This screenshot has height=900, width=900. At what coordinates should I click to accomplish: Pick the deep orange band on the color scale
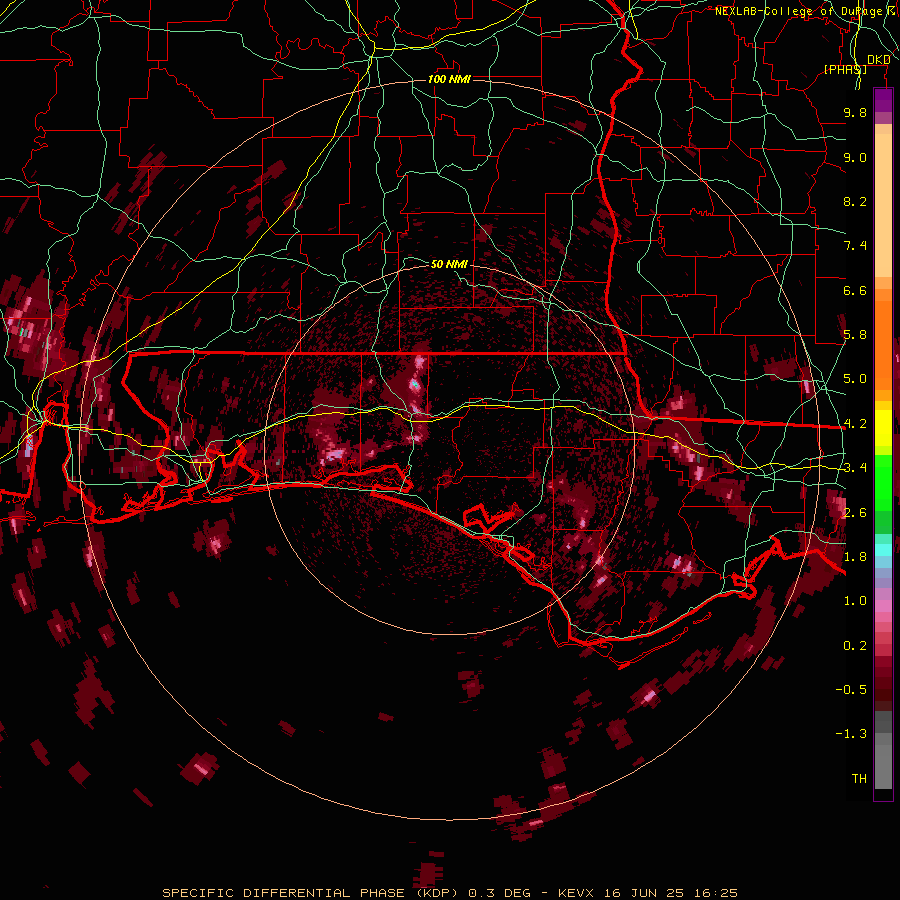(x=883, y=344)
